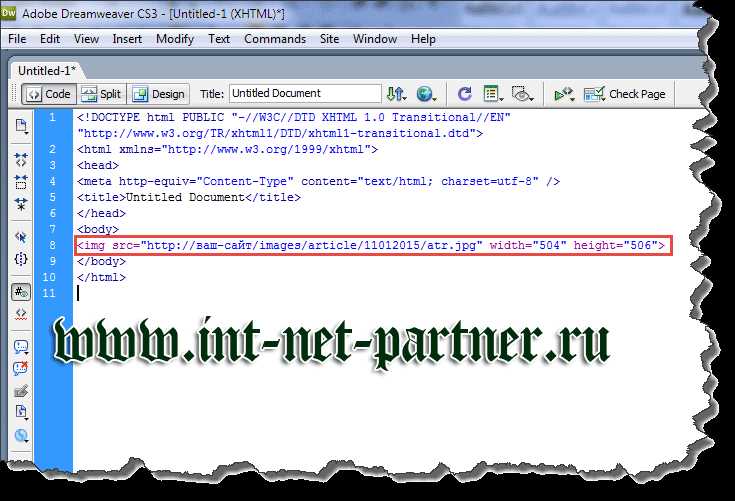Open the Edit menu

tap(50, 39)
